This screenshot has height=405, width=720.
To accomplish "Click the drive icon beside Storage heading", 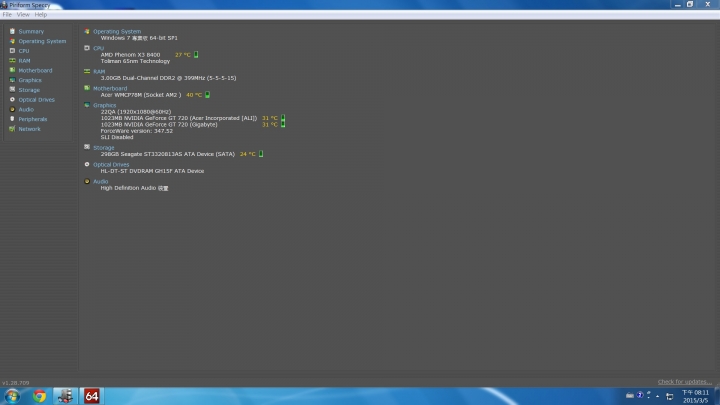I will tap(87, 147).
